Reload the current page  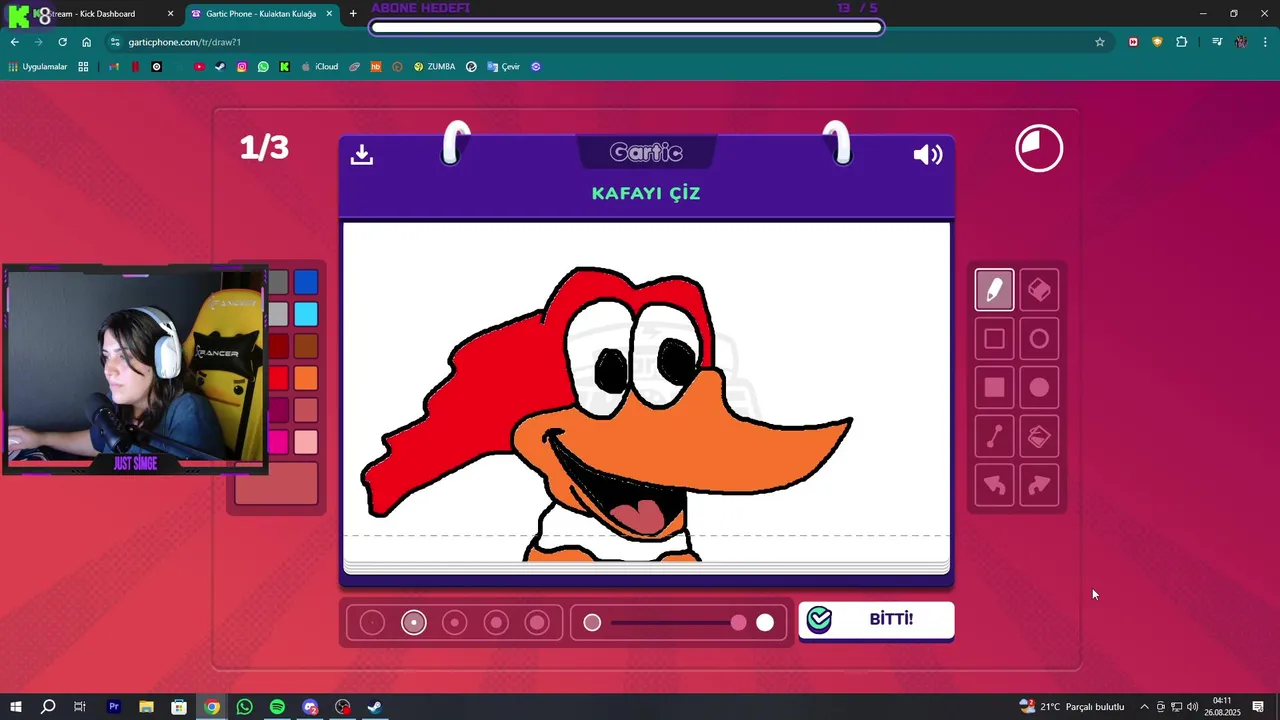(62, 42)
